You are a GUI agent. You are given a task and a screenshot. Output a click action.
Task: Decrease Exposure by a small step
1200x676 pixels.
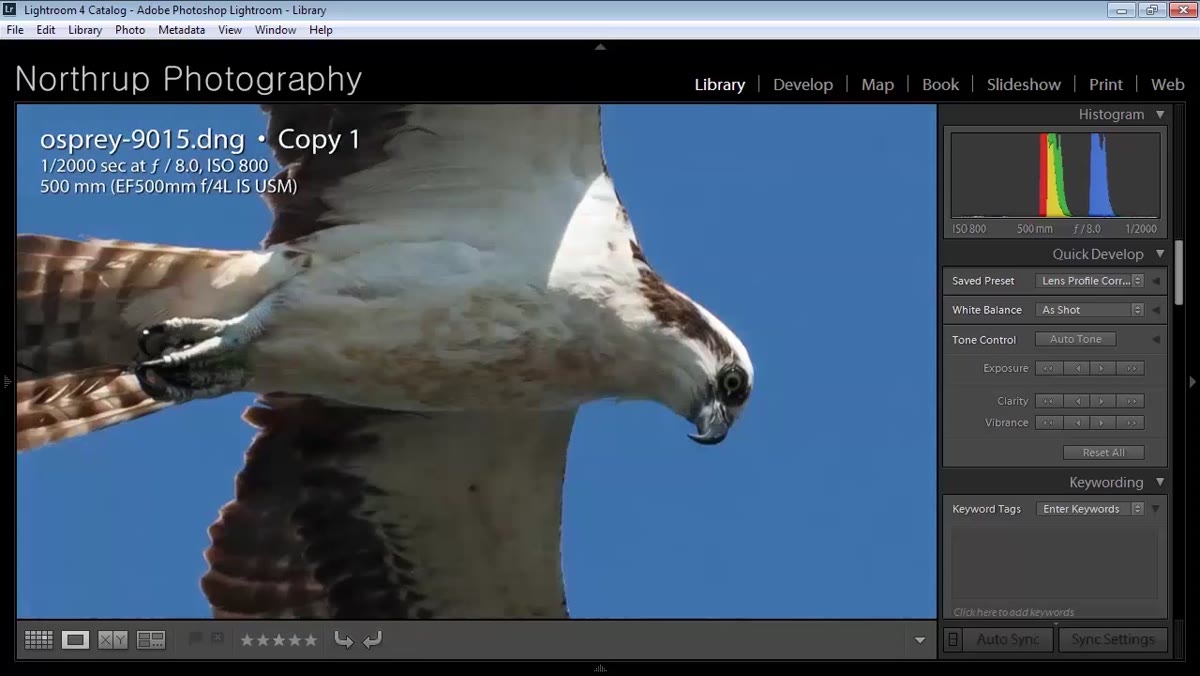click(1076, 368)
